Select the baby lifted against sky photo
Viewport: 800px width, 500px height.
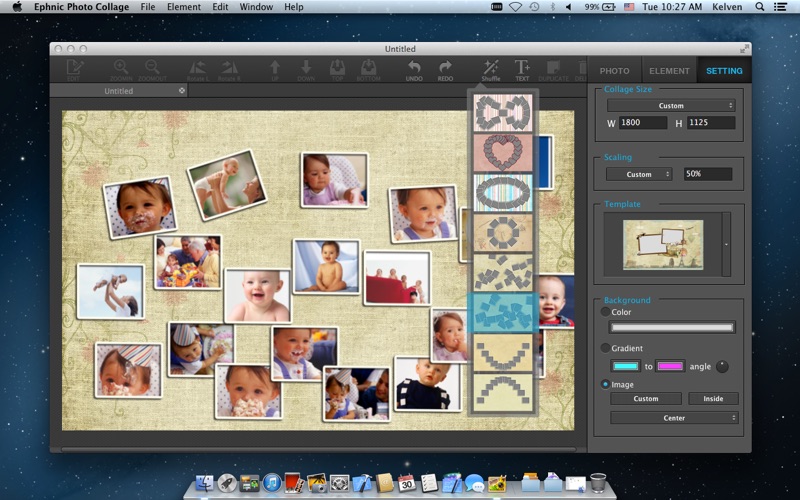[111, 291]
